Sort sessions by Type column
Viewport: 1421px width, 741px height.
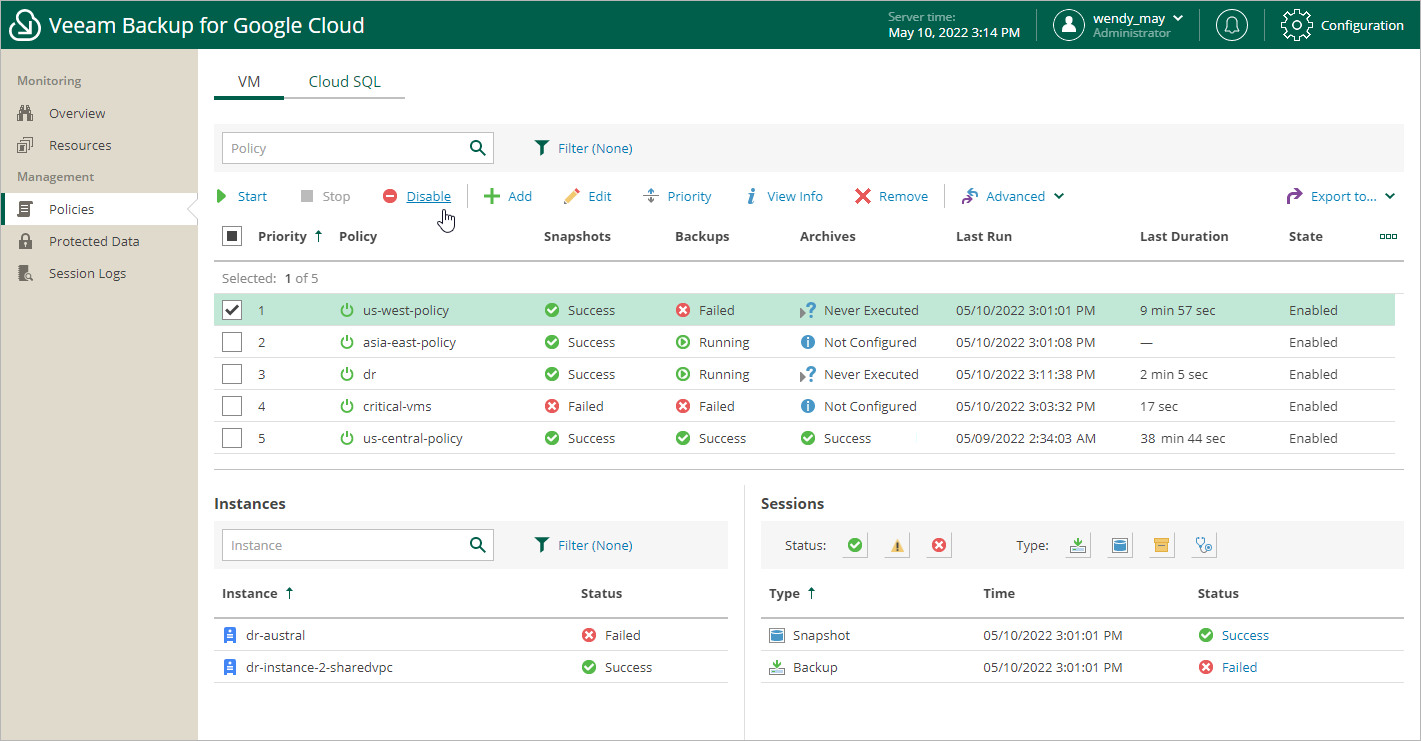793,593
